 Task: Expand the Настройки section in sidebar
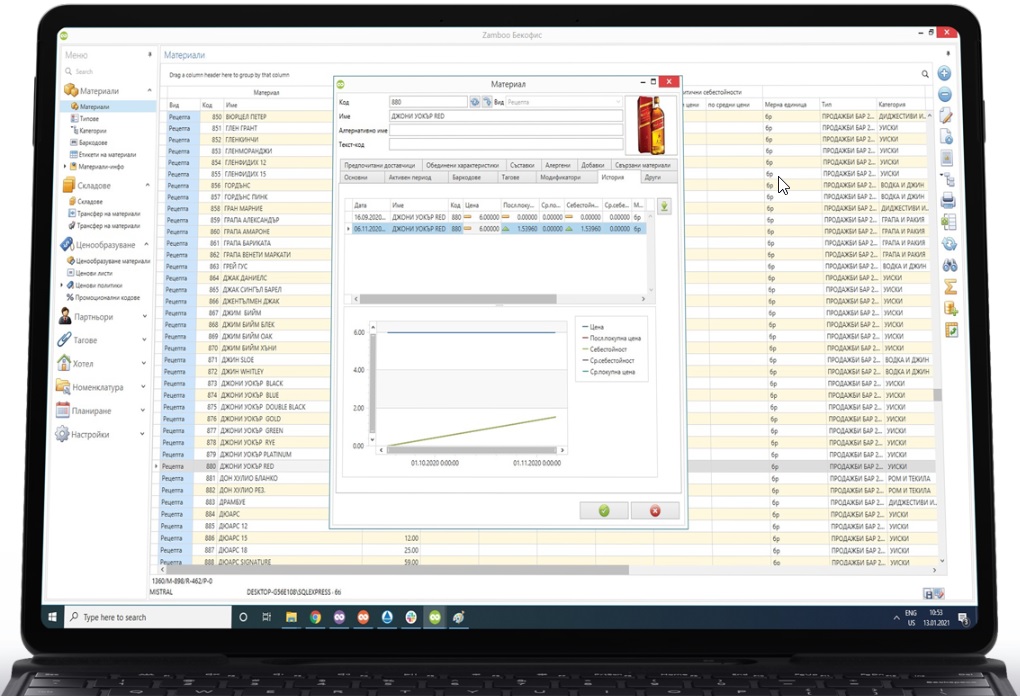pos(142,434)
